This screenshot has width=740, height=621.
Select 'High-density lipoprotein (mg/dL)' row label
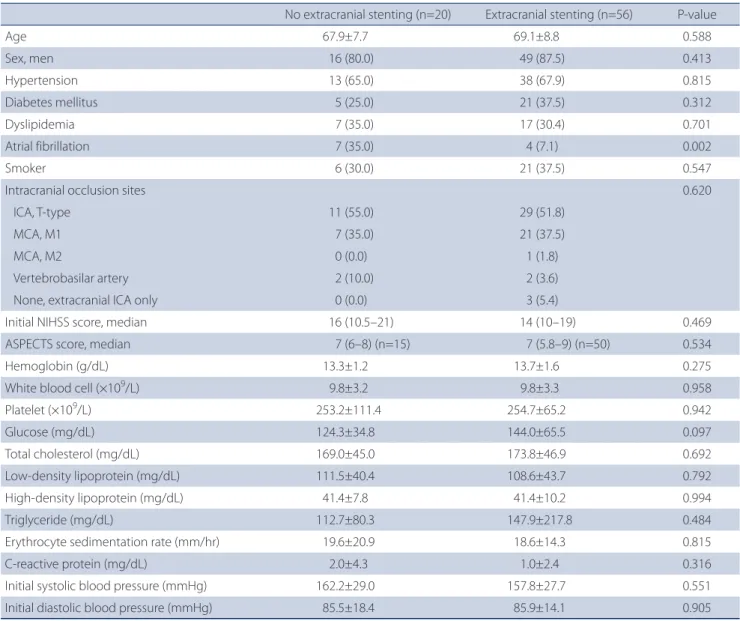pos(94,498)
